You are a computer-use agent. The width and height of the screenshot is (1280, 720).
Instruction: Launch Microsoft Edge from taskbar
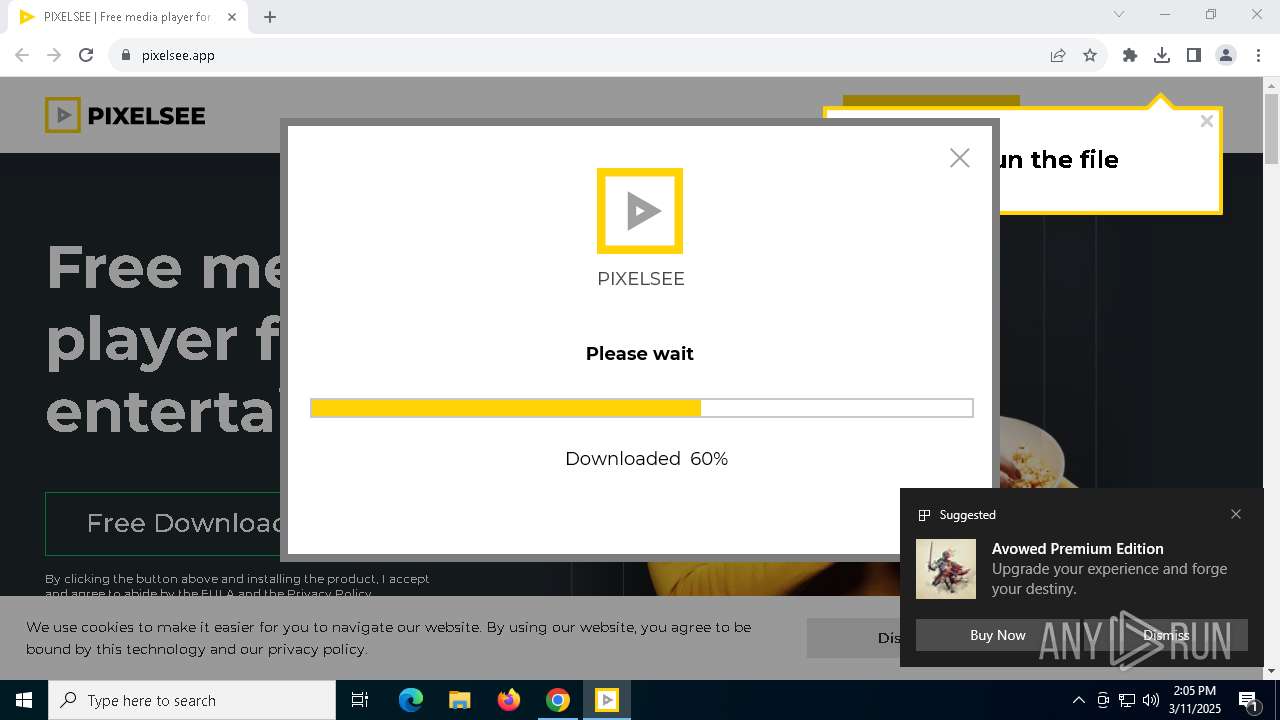point(411,700)
